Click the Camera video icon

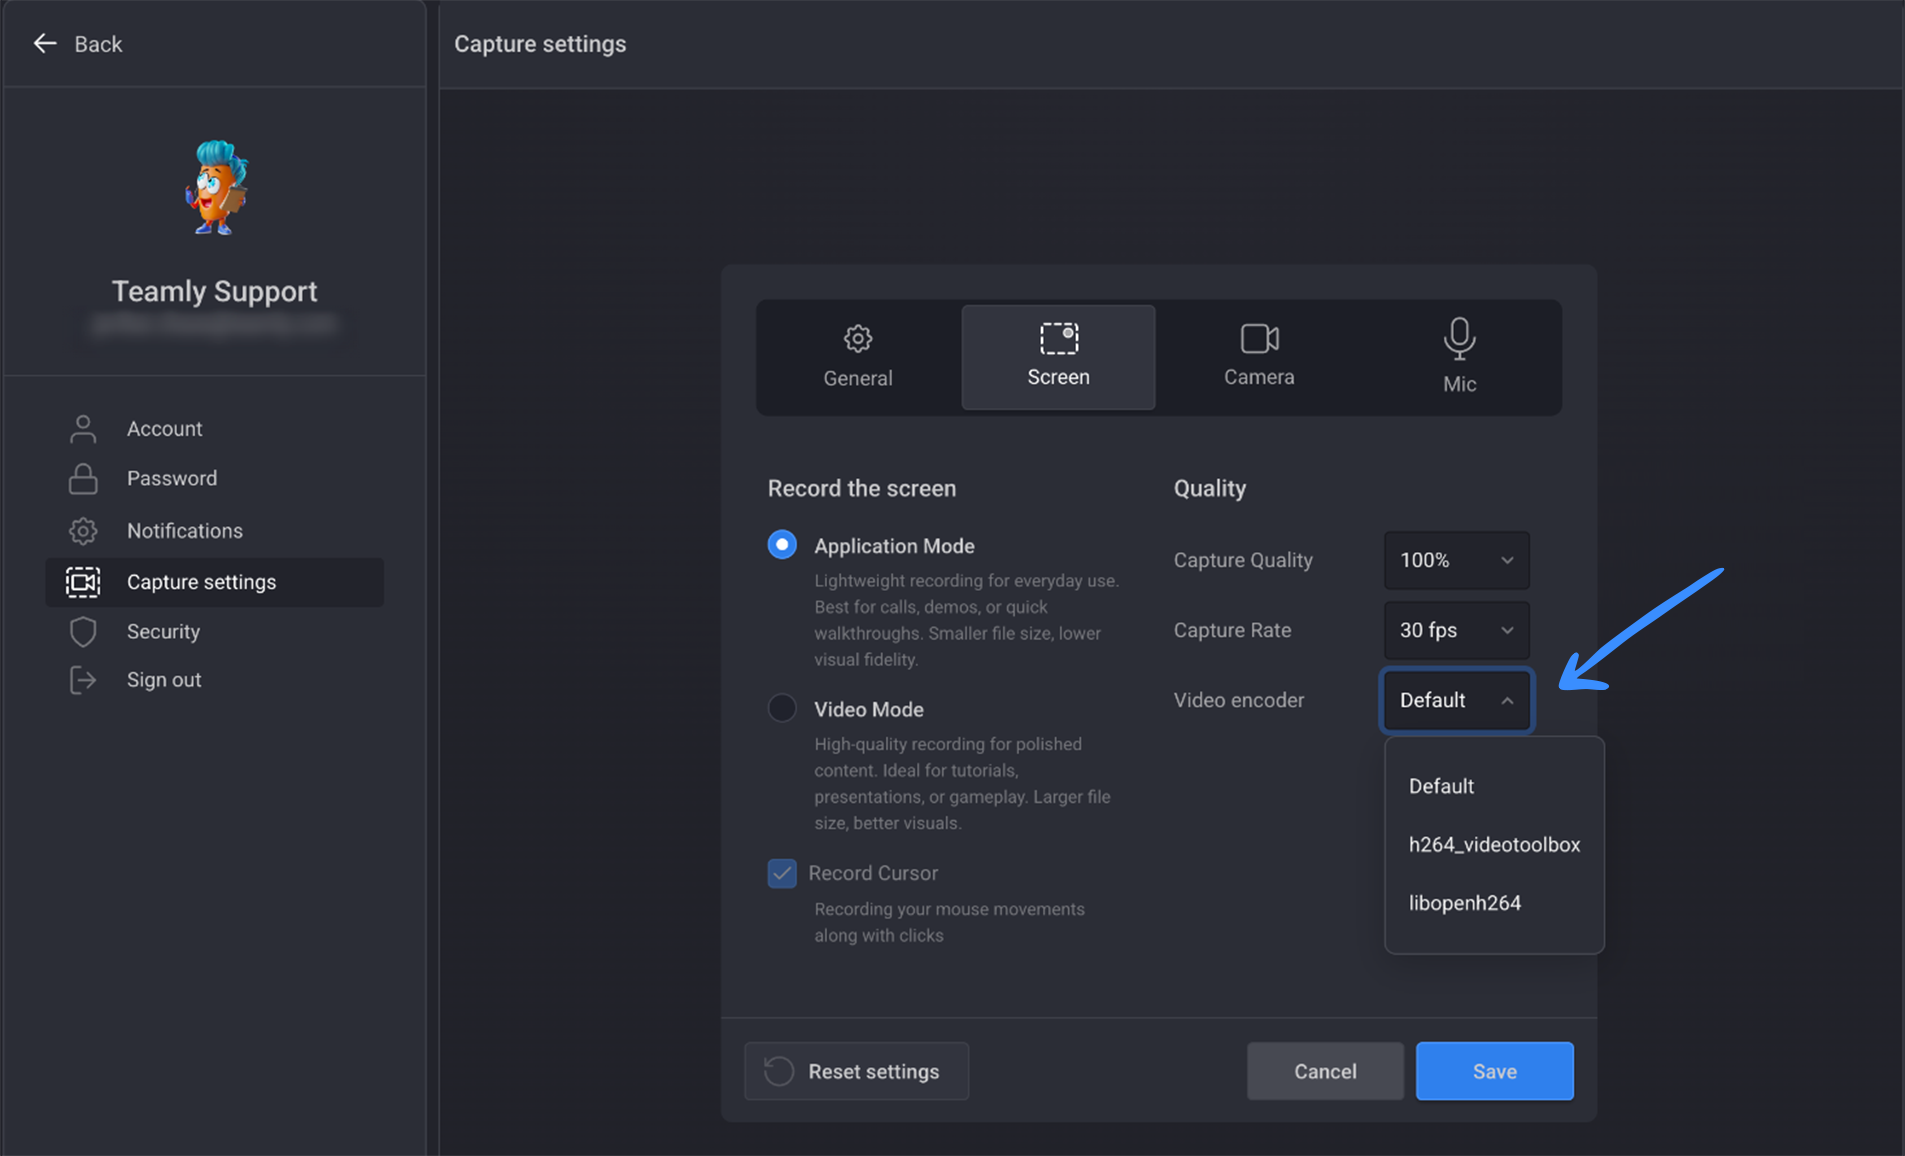pyautogui.click(x=1260, y=338)
